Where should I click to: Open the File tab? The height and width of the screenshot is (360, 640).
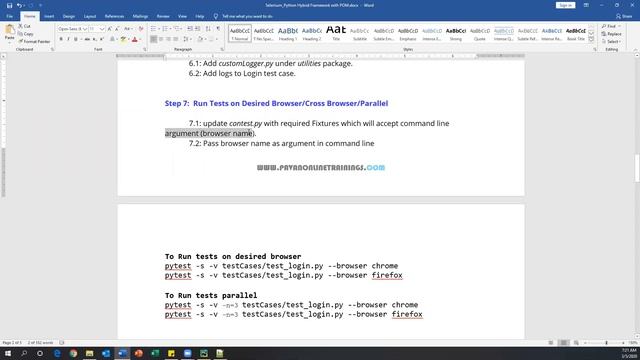[9, 16]
